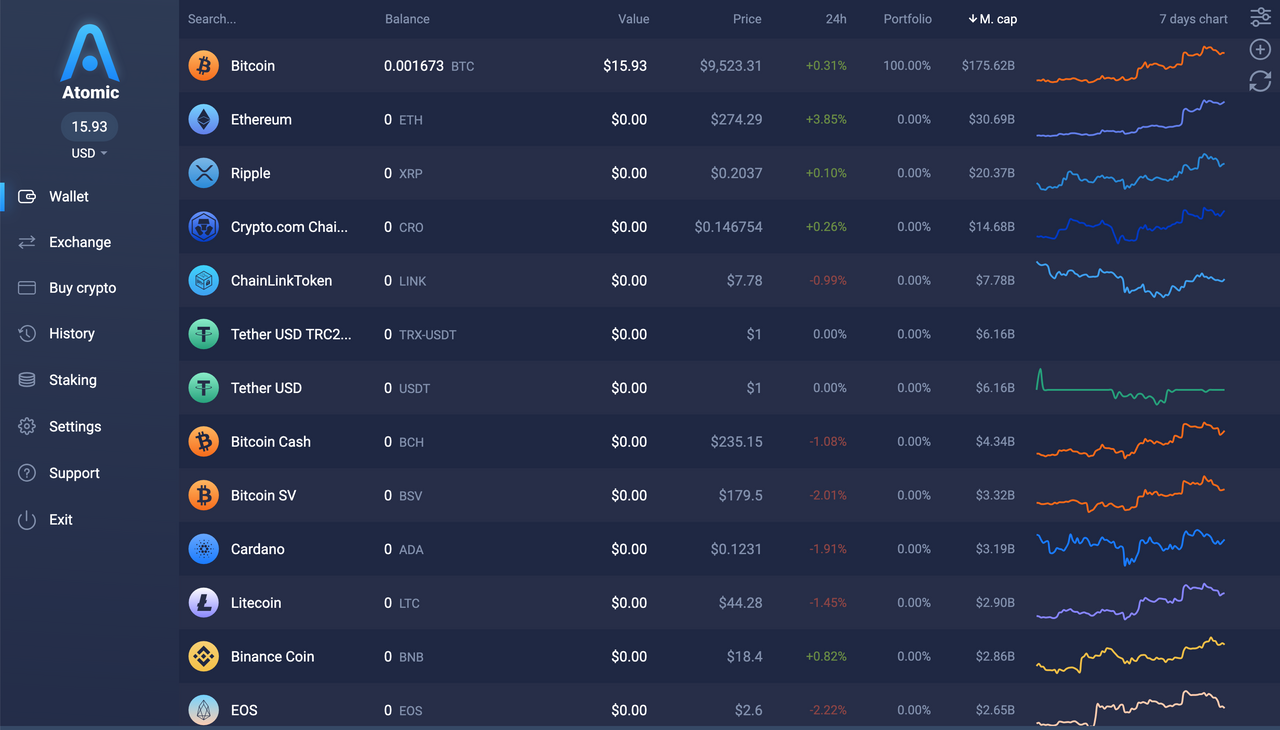
Task: Select the Tether USD TRC2... name label
Action: 291,334
